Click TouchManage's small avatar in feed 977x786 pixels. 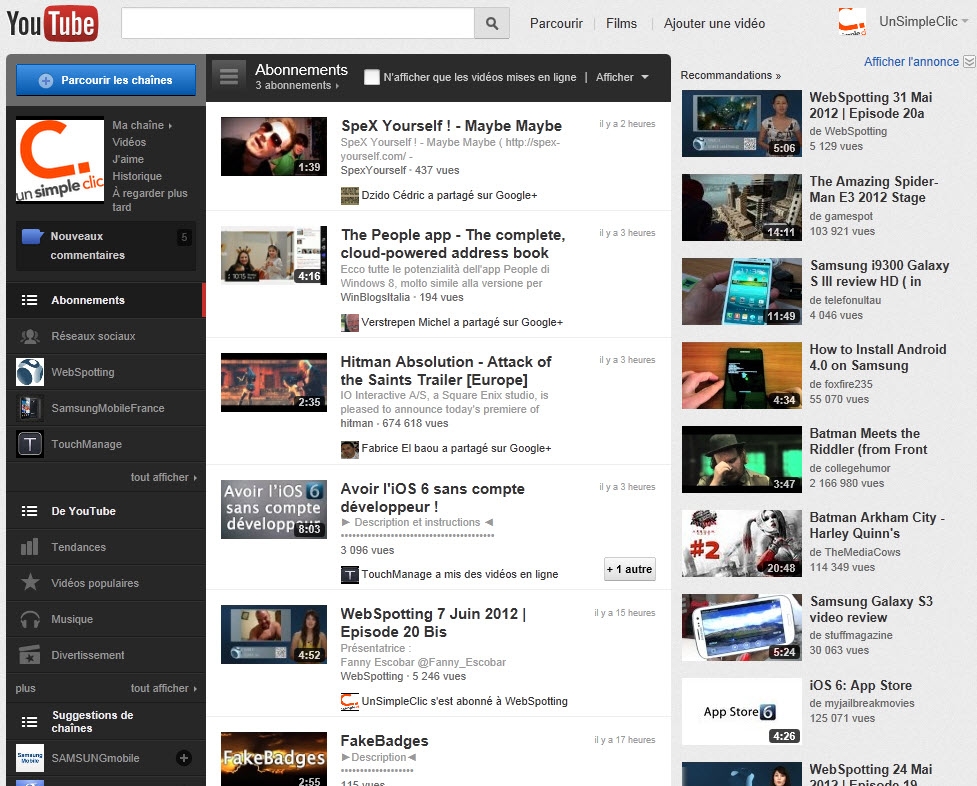pyautogui.click(x=350, y=575)
